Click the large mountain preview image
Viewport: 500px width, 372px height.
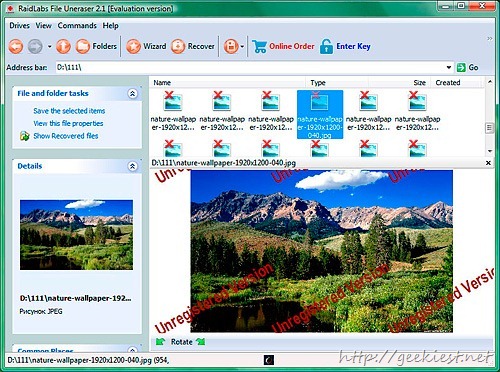pyautogui.click(x=321, y=251)
